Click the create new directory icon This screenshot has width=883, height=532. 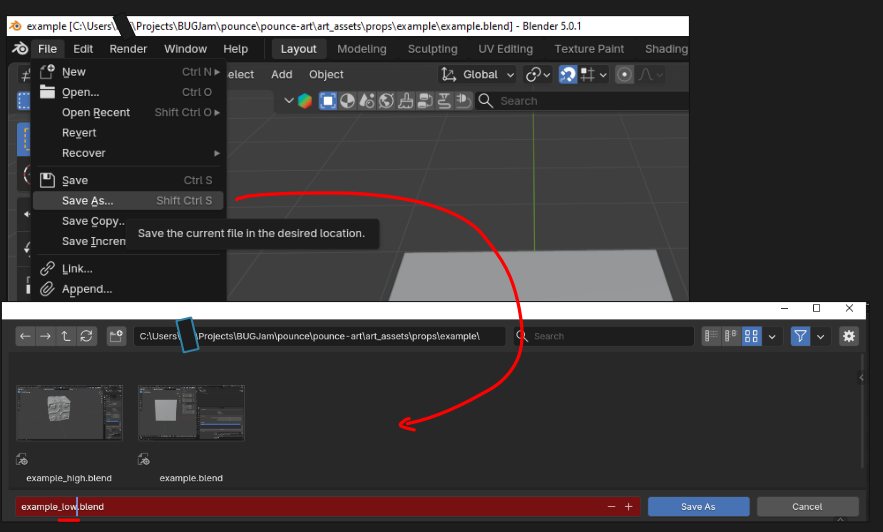tap(116, 337)
